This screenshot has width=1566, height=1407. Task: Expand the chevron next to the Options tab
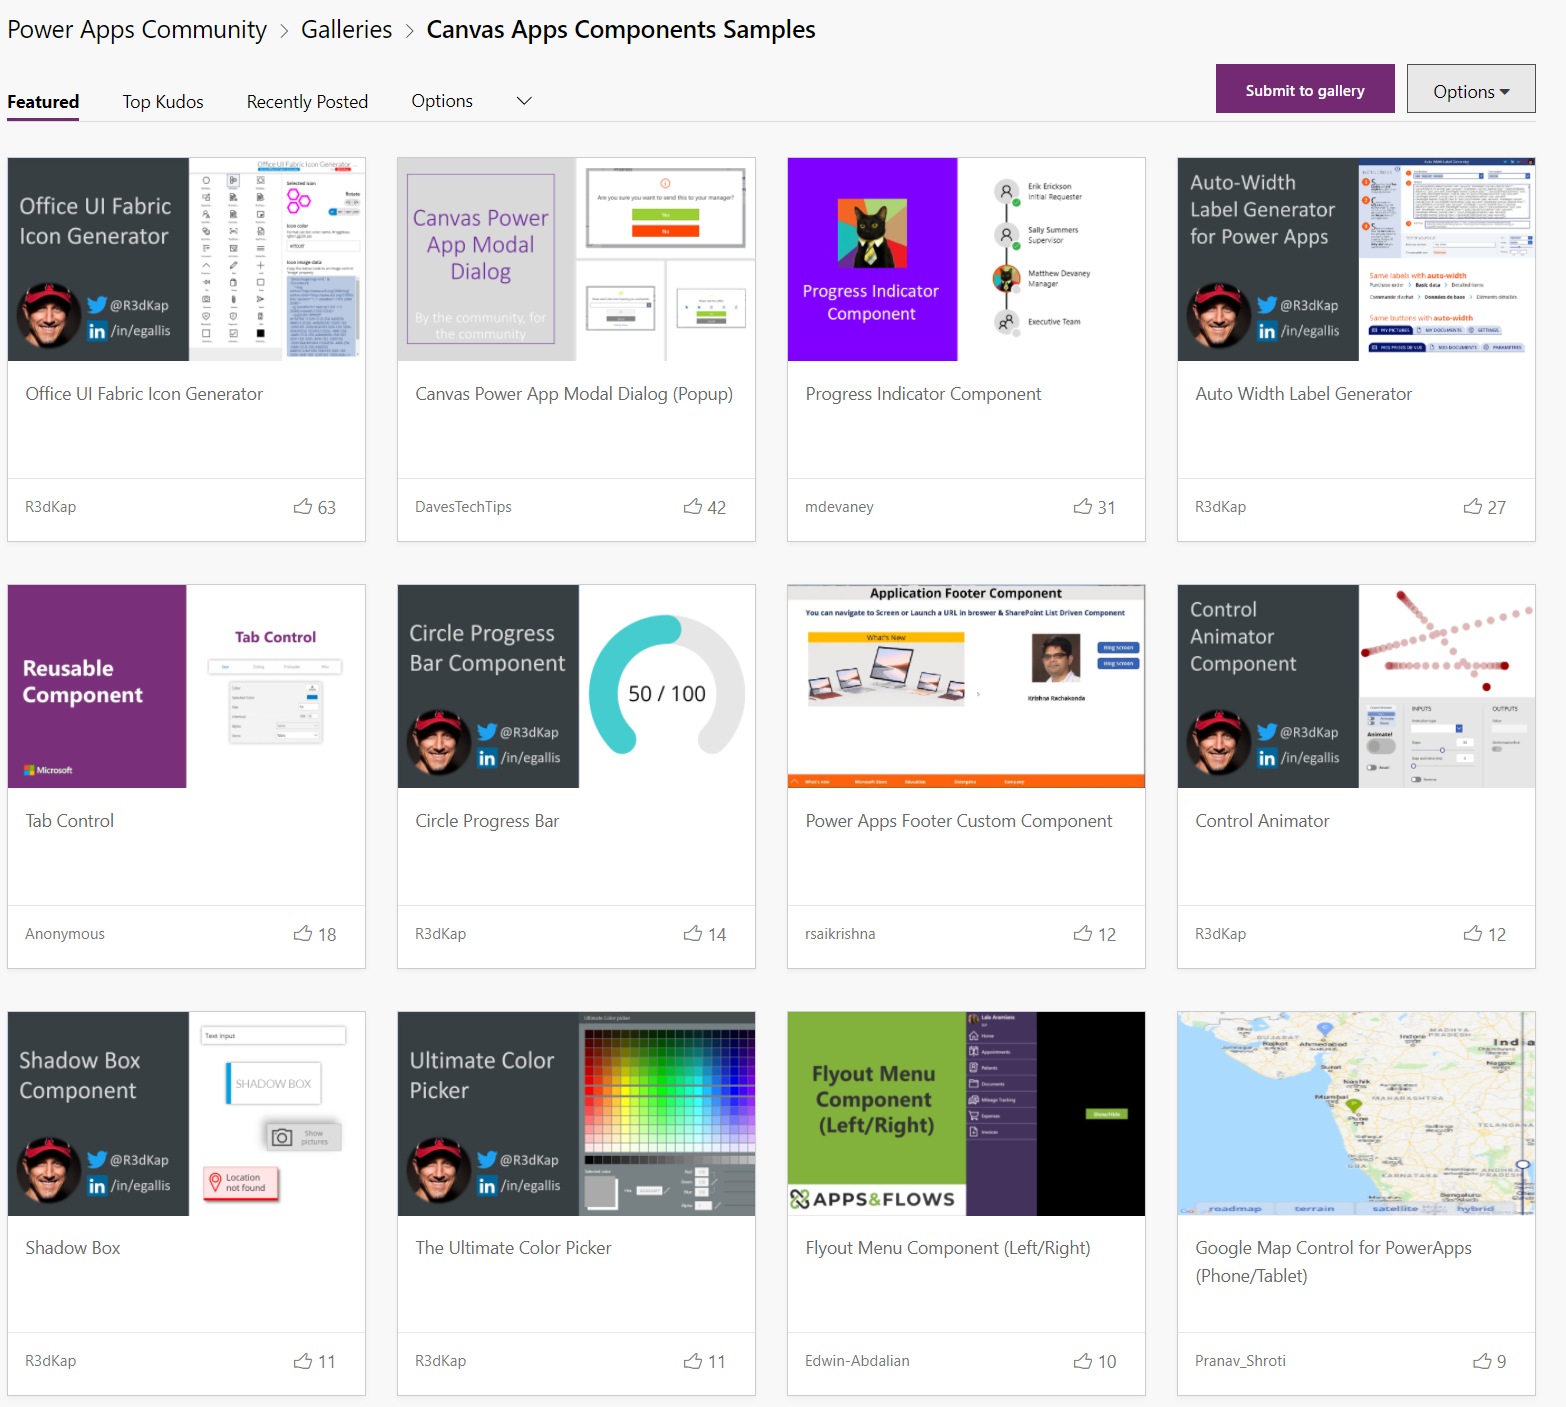click(x=523, y=100)
